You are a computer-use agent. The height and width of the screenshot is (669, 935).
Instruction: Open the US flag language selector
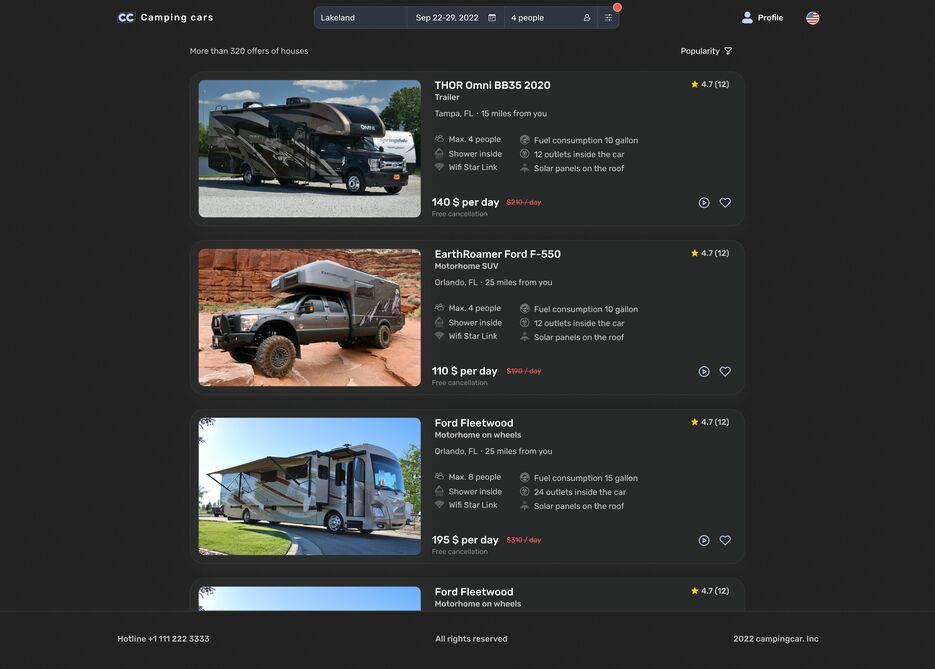point(812,18)
